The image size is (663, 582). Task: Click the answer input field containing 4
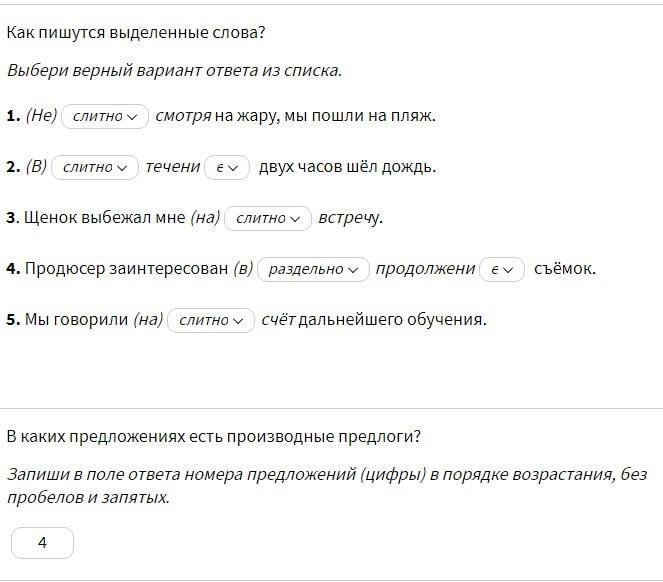click(42, 543)
